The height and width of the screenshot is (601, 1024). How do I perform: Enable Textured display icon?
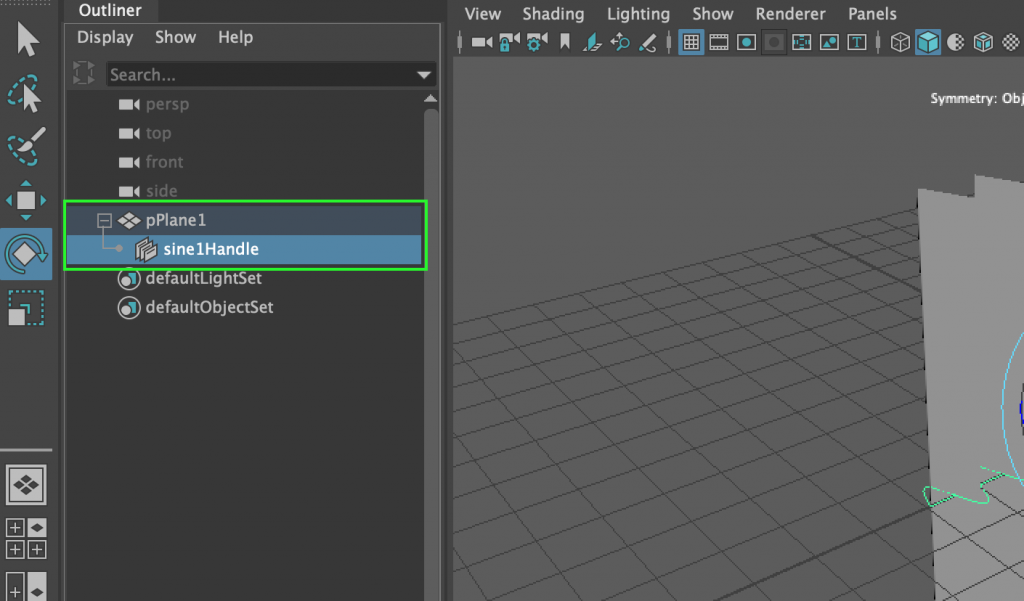pyautogui.click(x=1010, y=42)
